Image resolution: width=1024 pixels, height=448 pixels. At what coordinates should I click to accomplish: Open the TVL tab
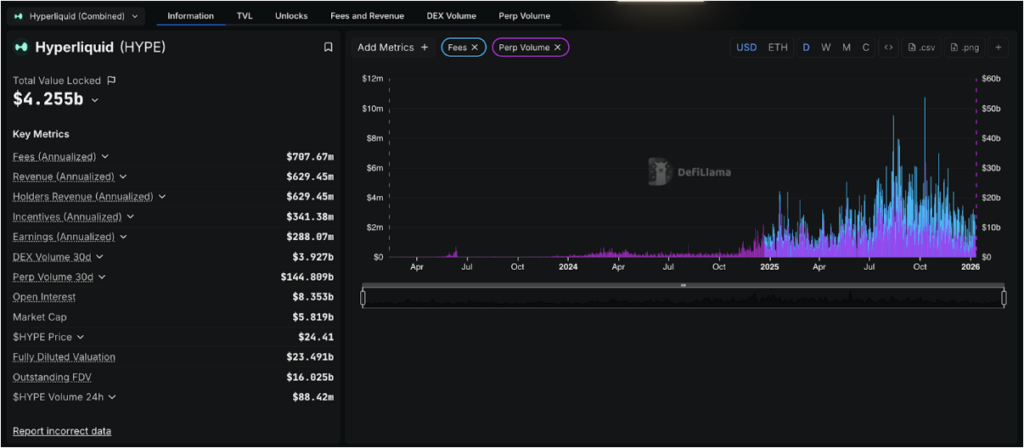(x=244, y=16)
